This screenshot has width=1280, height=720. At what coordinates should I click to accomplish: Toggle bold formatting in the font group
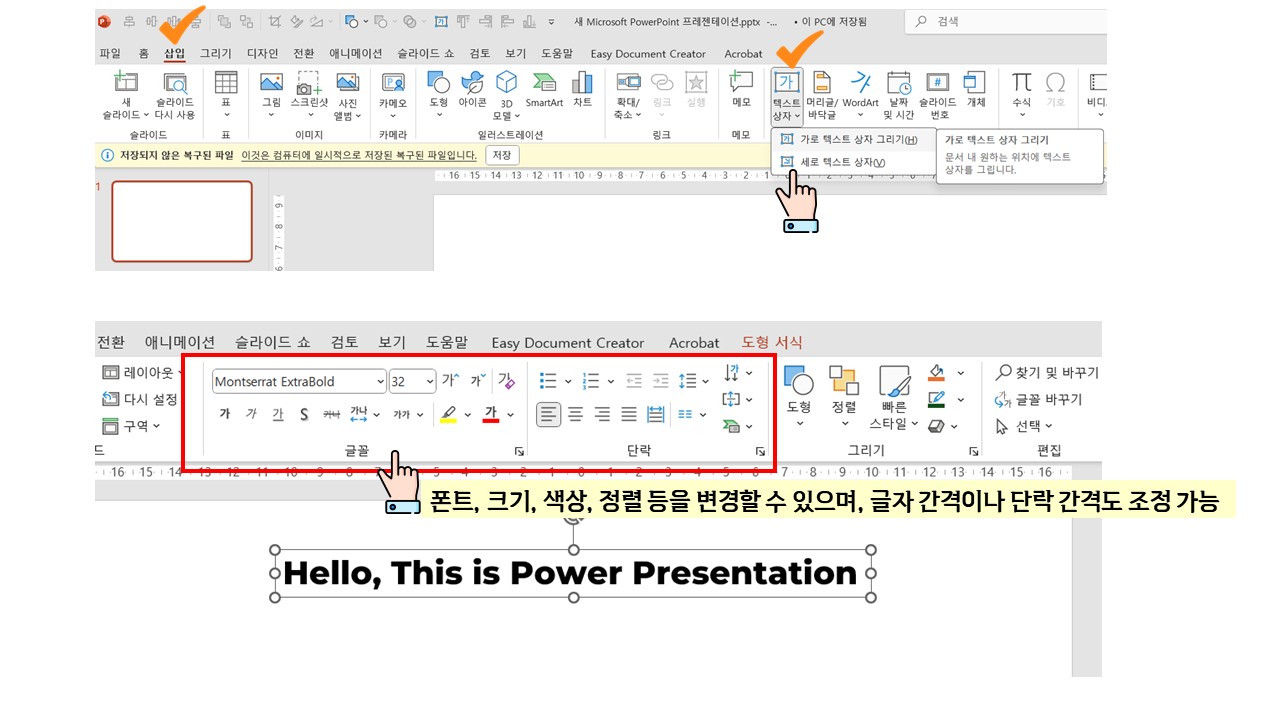(224, 413)
